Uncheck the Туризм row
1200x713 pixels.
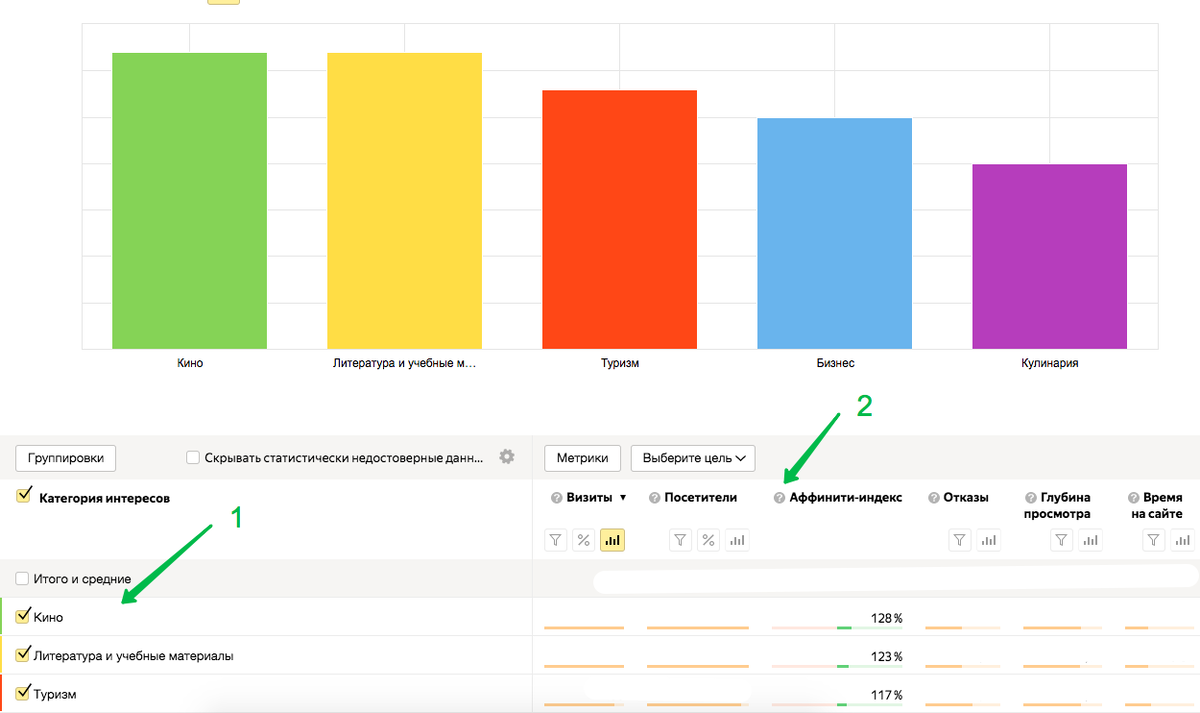coord(23,692)
